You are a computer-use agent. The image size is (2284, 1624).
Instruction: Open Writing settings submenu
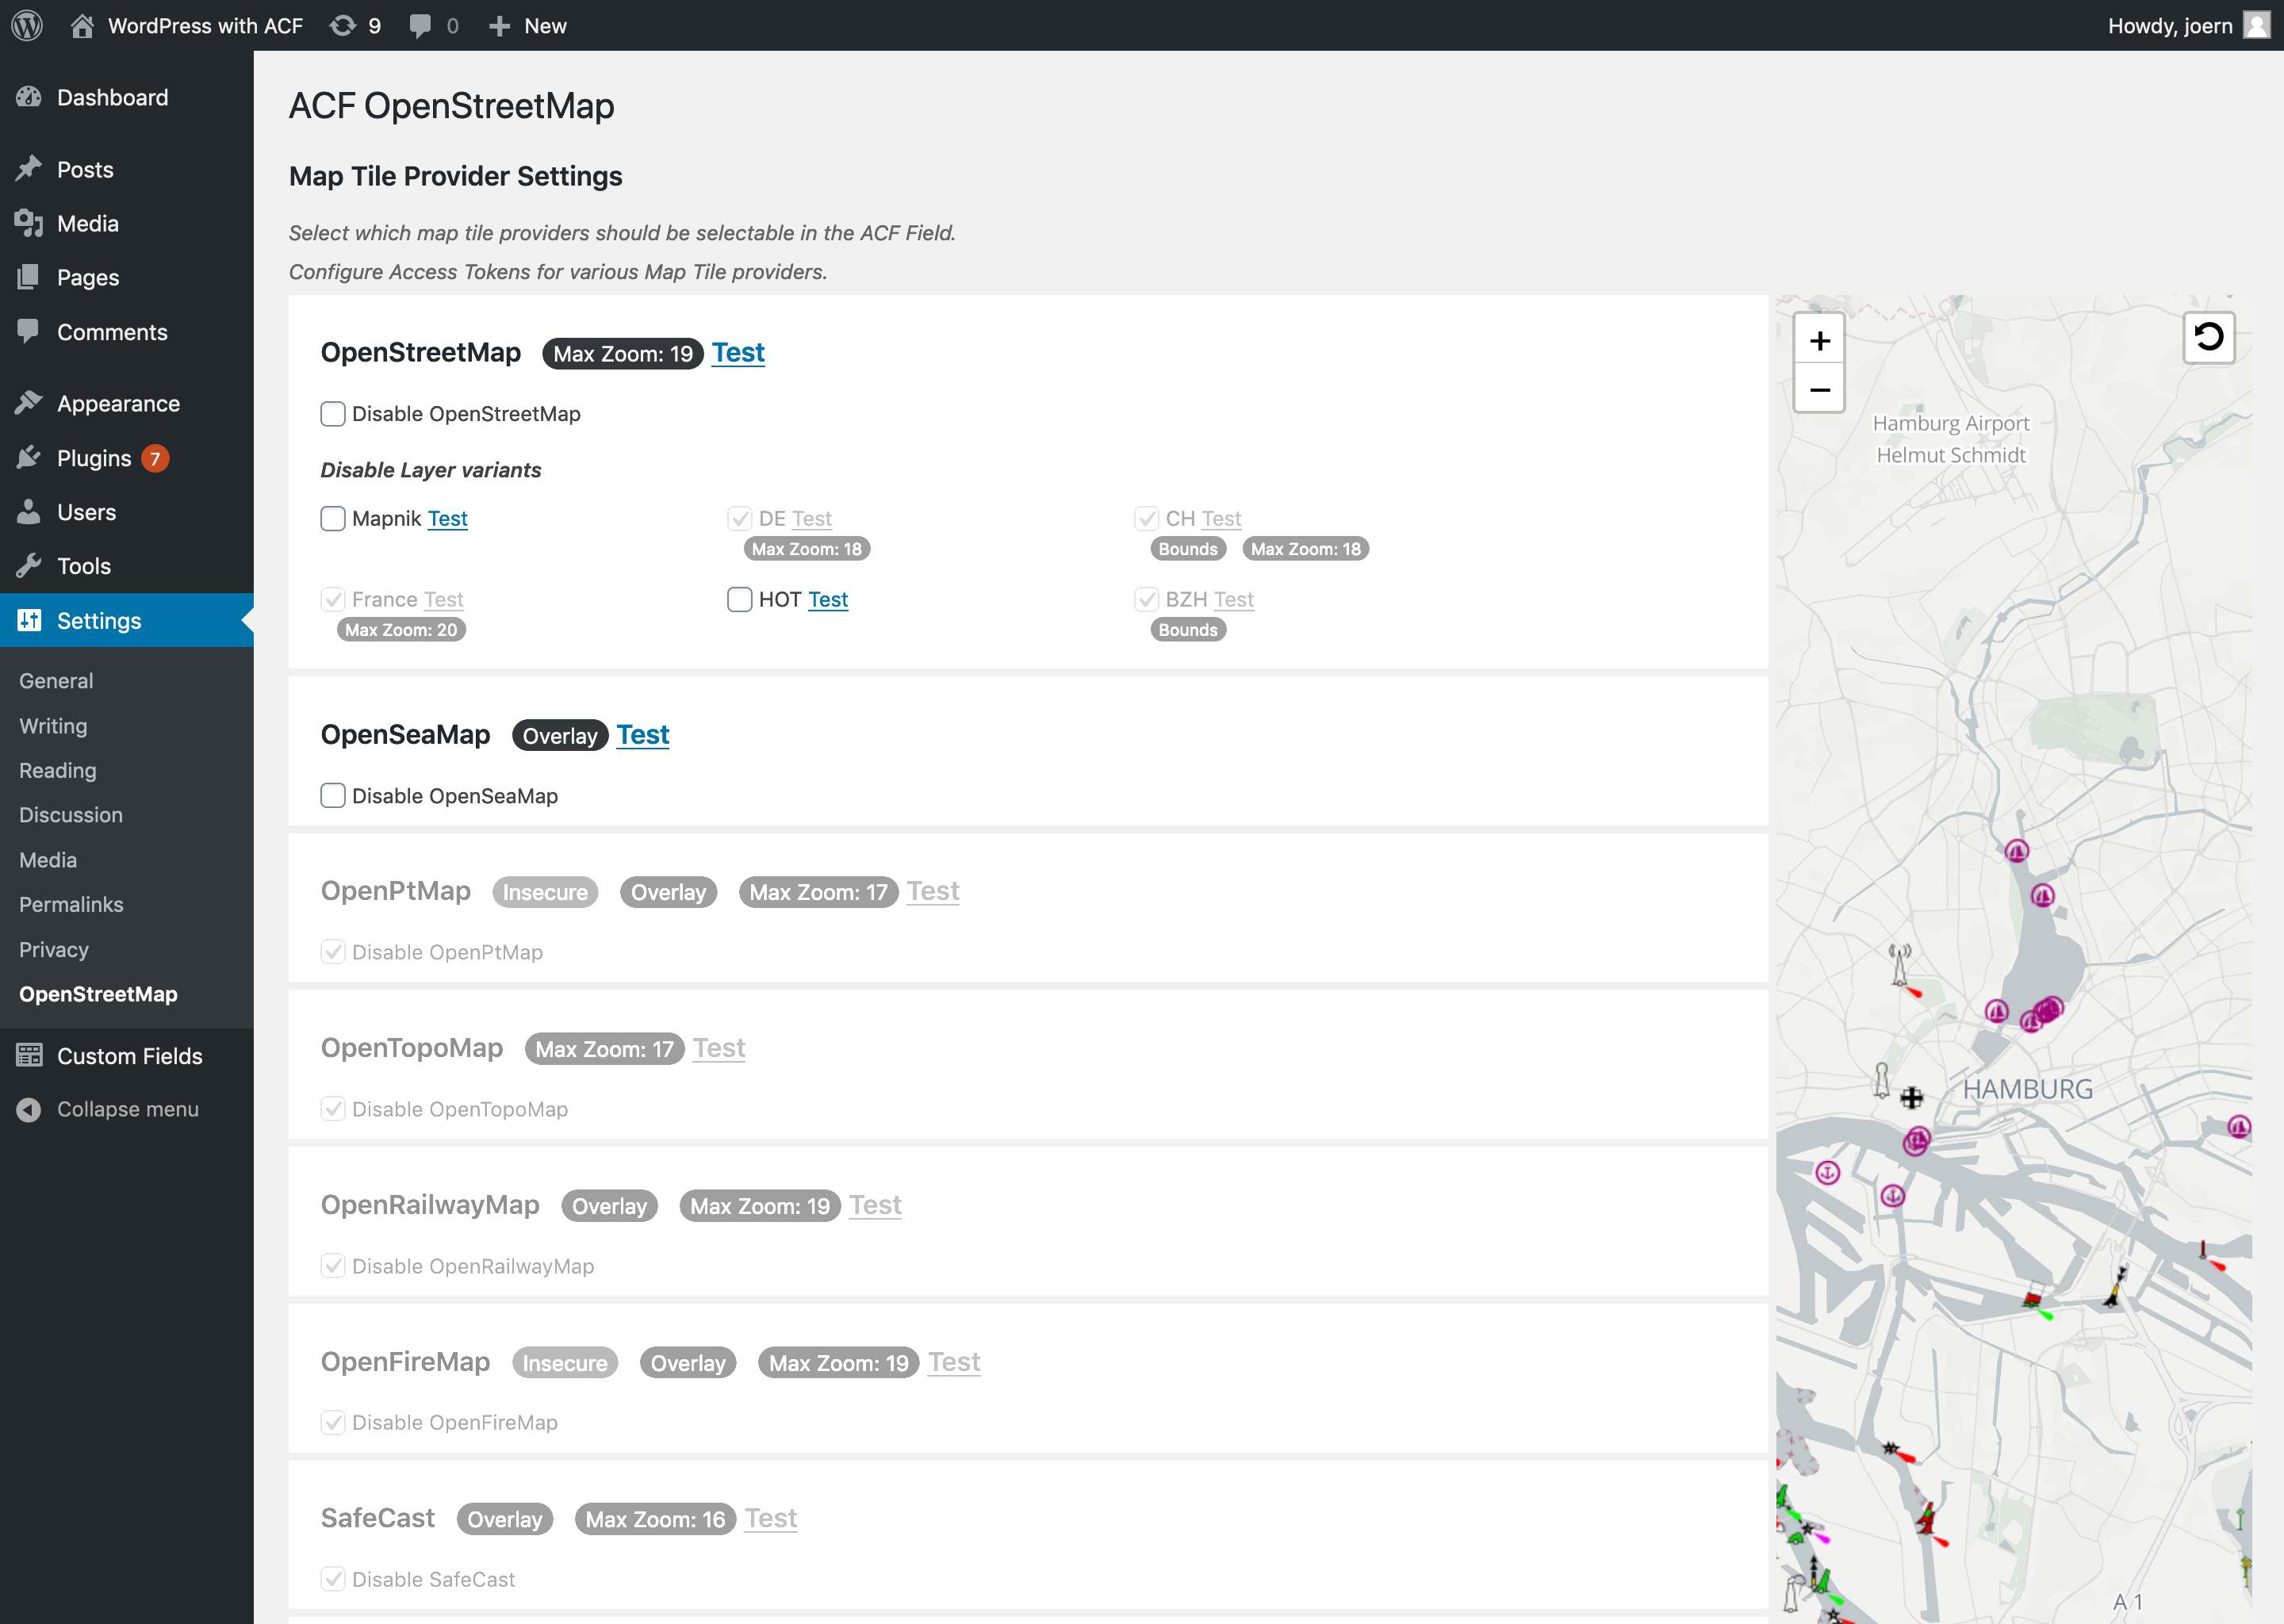click(53, 726)
